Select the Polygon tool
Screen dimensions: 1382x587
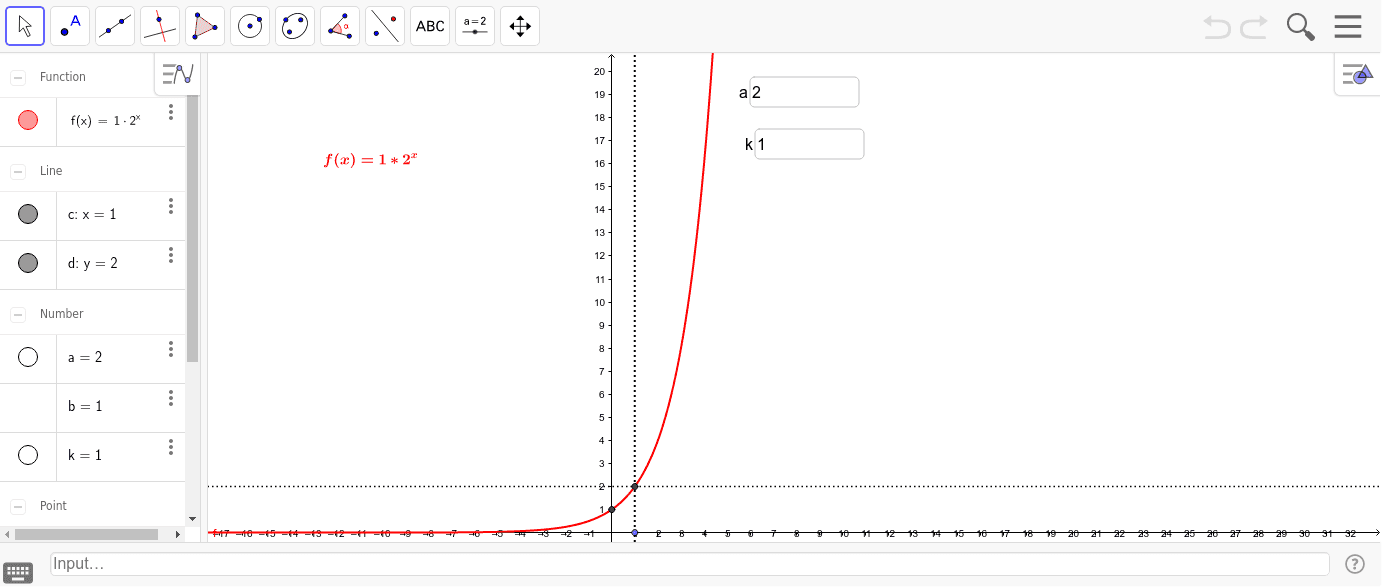pyautogui.click(x=205, y=26)
